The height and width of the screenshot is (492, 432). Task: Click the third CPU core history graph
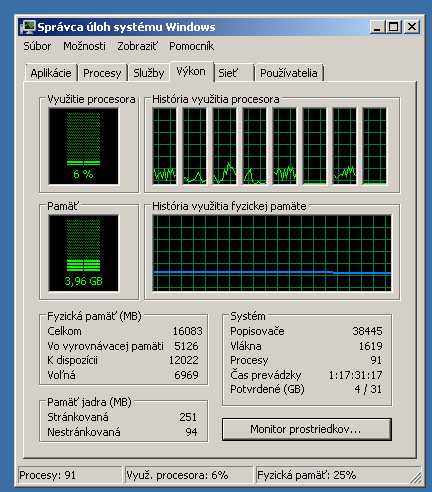point(224,146)
